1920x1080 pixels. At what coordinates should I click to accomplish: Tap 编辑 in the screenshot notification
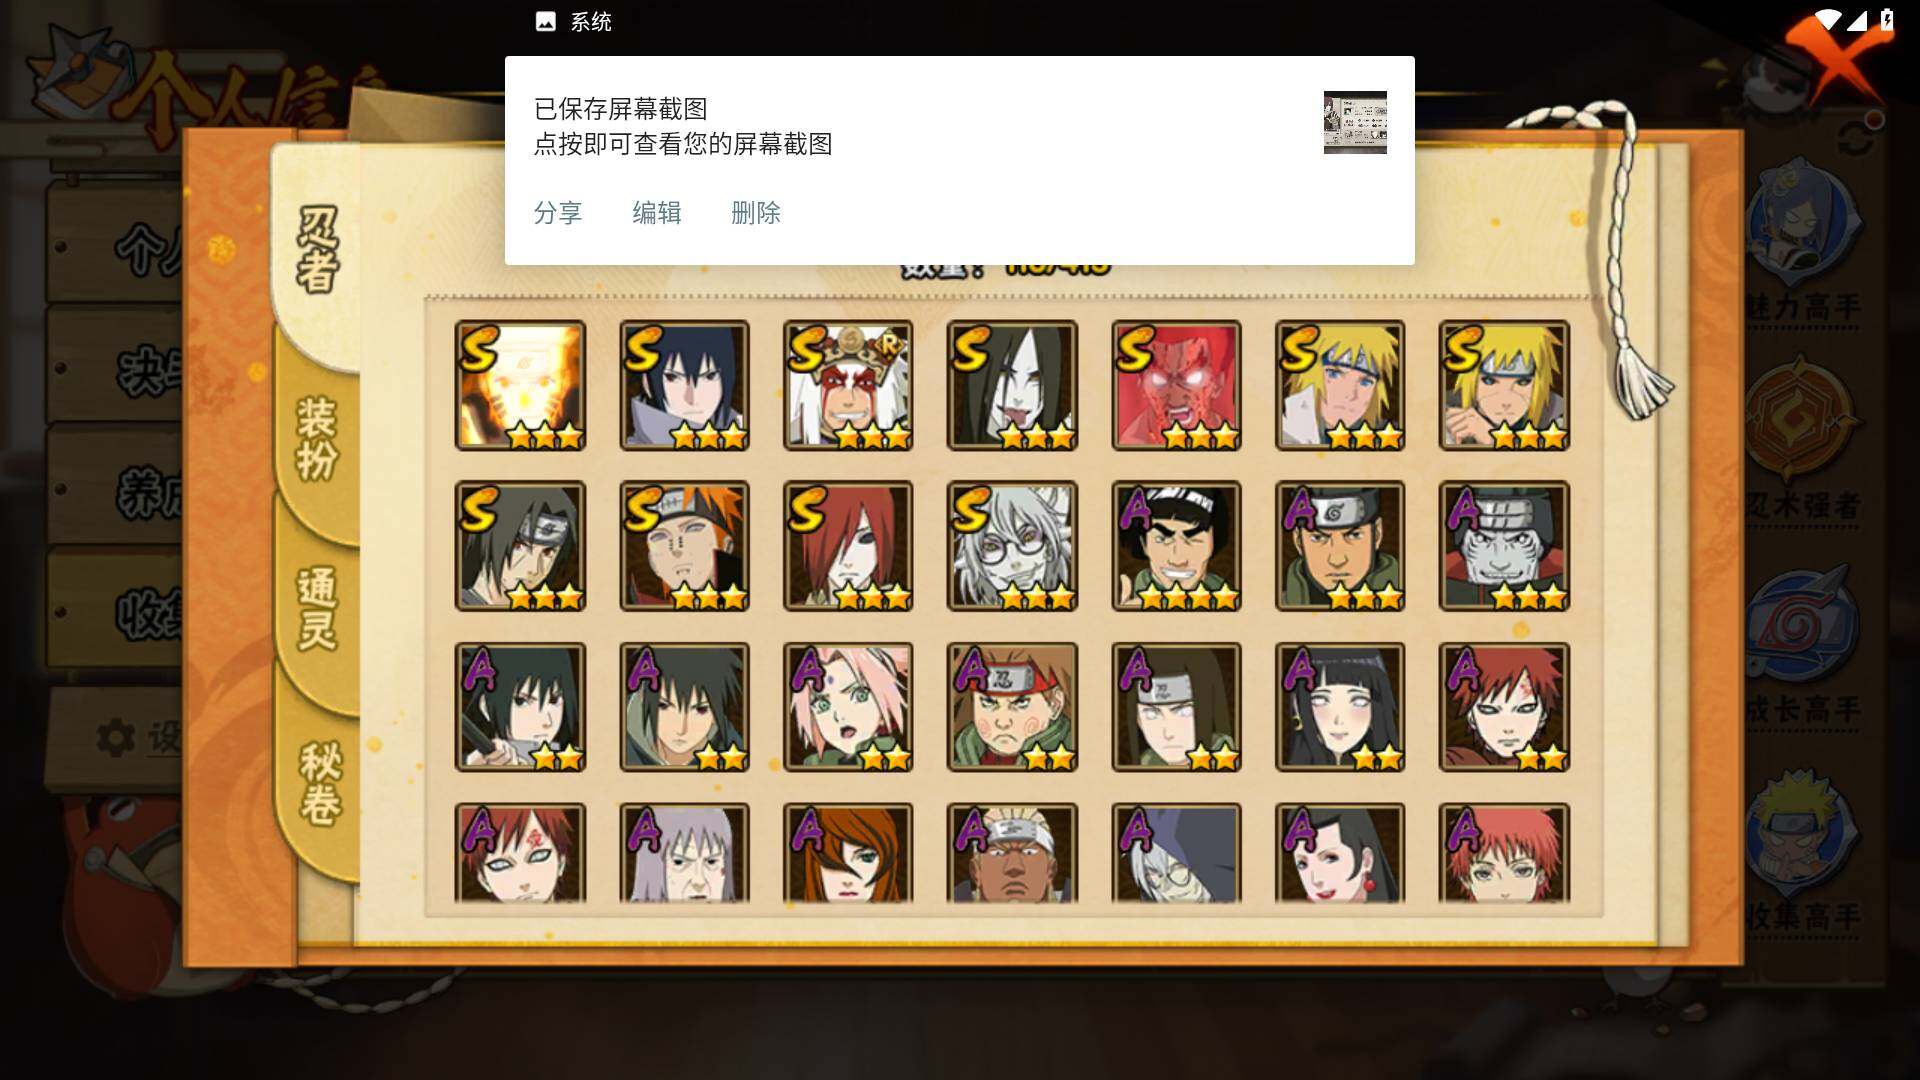click(x=657, y=213)
